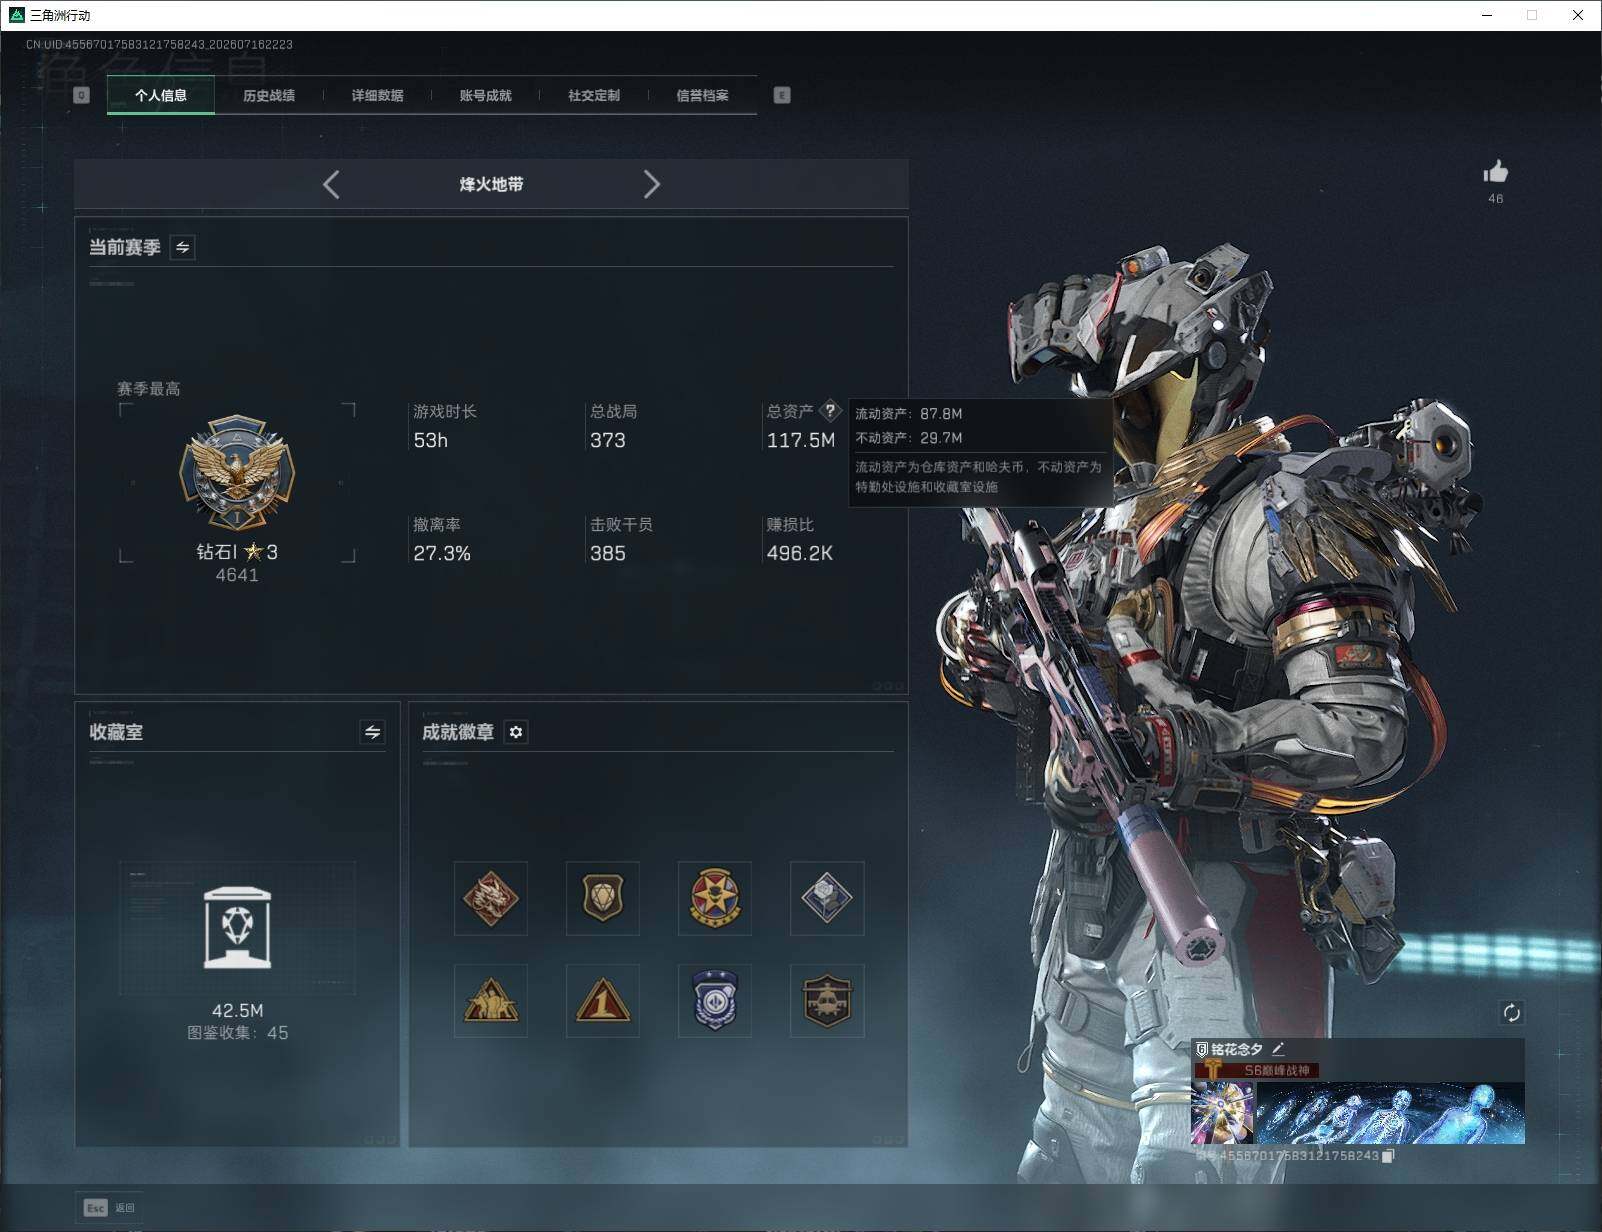Click the 总战局 373 value
Screen dimensions: 1602x1232
(x=608, y=440)
